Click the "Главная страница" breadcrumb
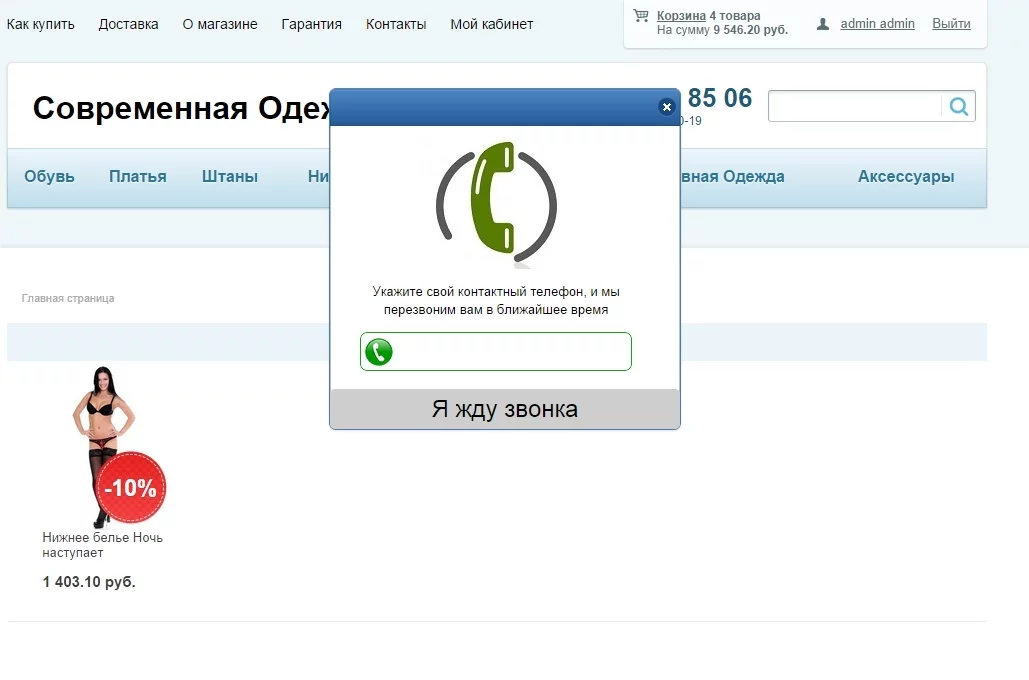This screenshot has height=680, width=1029. pyautogui.click(x=68, y=298)
